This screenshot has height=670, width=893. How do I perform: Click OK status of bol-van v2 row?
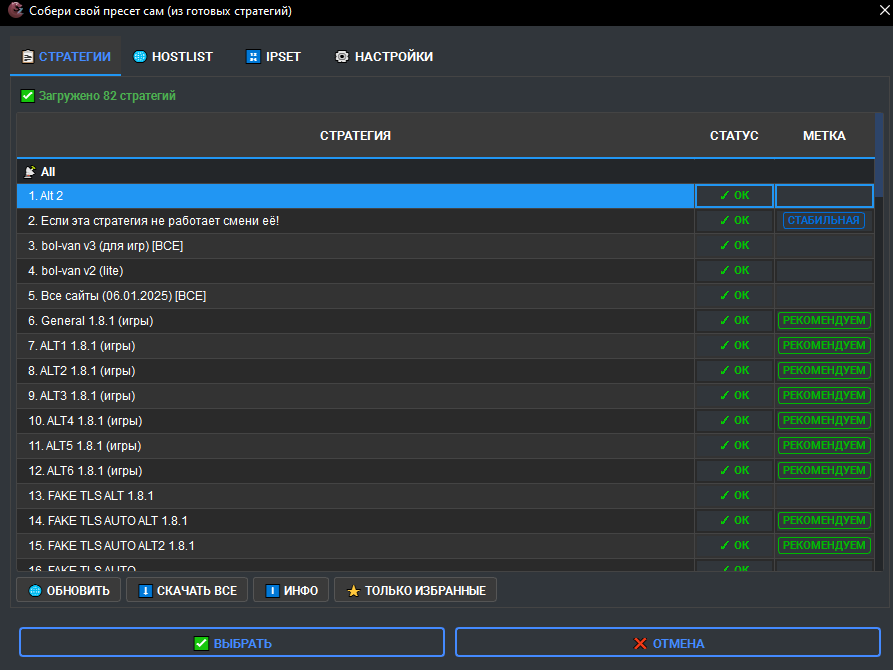point(734,271)
